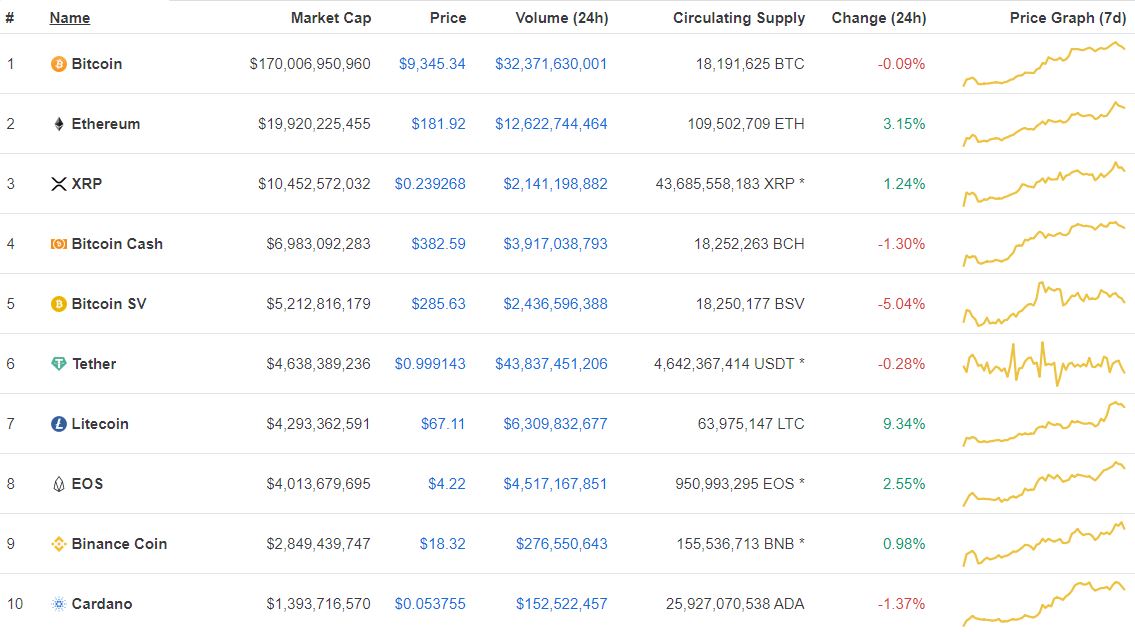Open Cardano price link $0.053755
1135x632 pixels.
[430, 604]
